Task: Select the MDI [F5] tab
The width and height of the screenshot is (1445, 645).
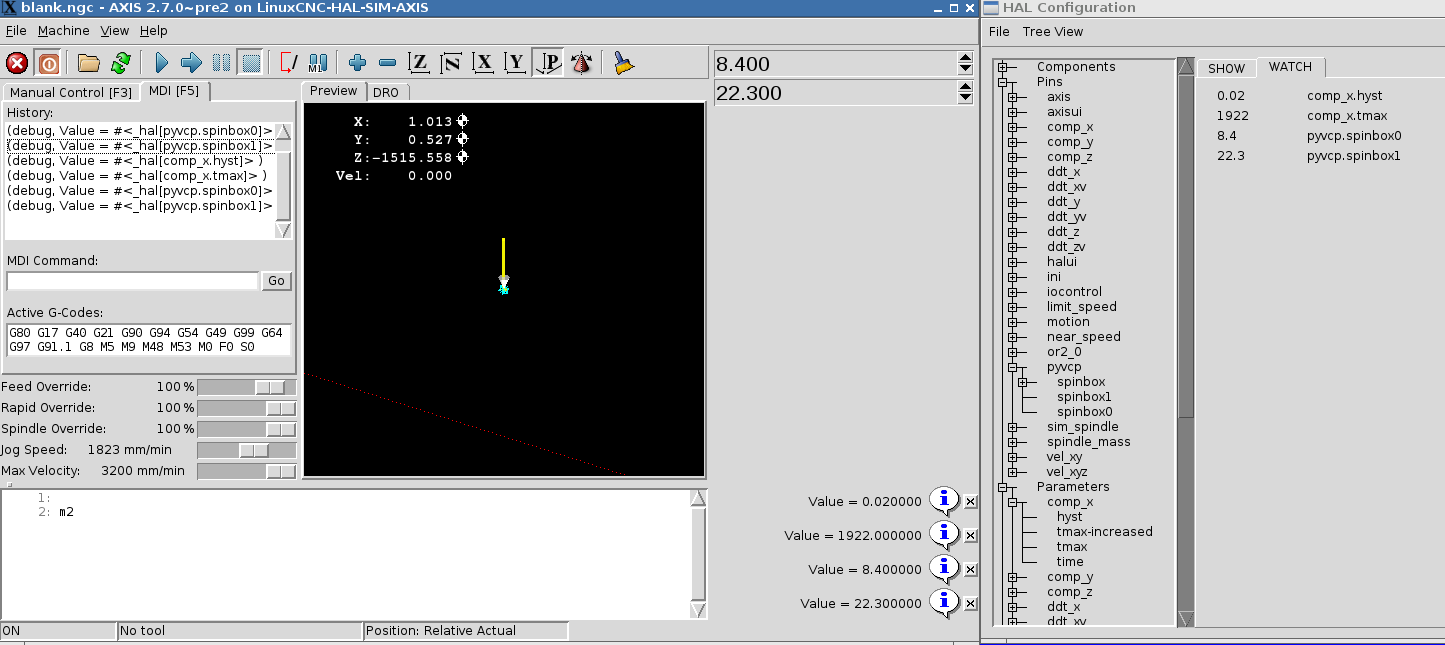Action: tap(174, 91)
